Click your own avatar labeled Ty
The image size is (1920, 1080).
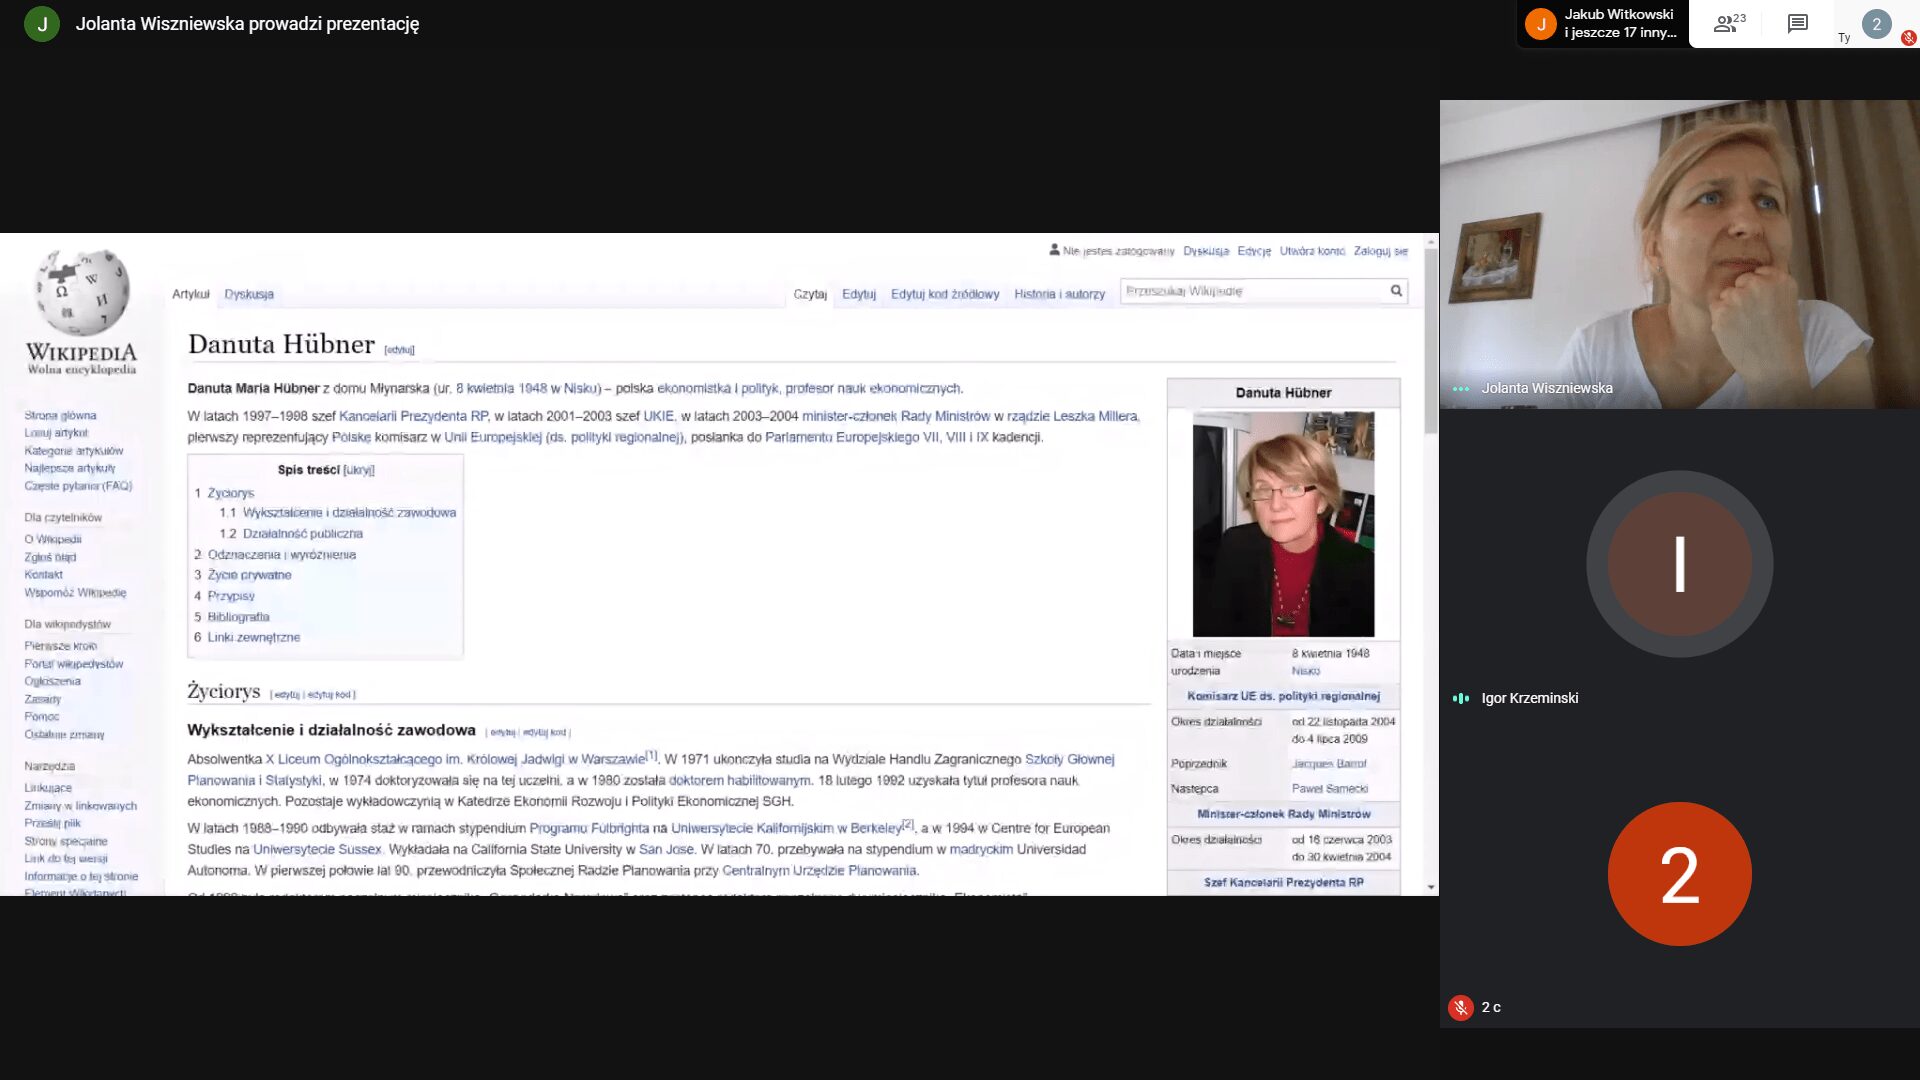(1876, 24)
